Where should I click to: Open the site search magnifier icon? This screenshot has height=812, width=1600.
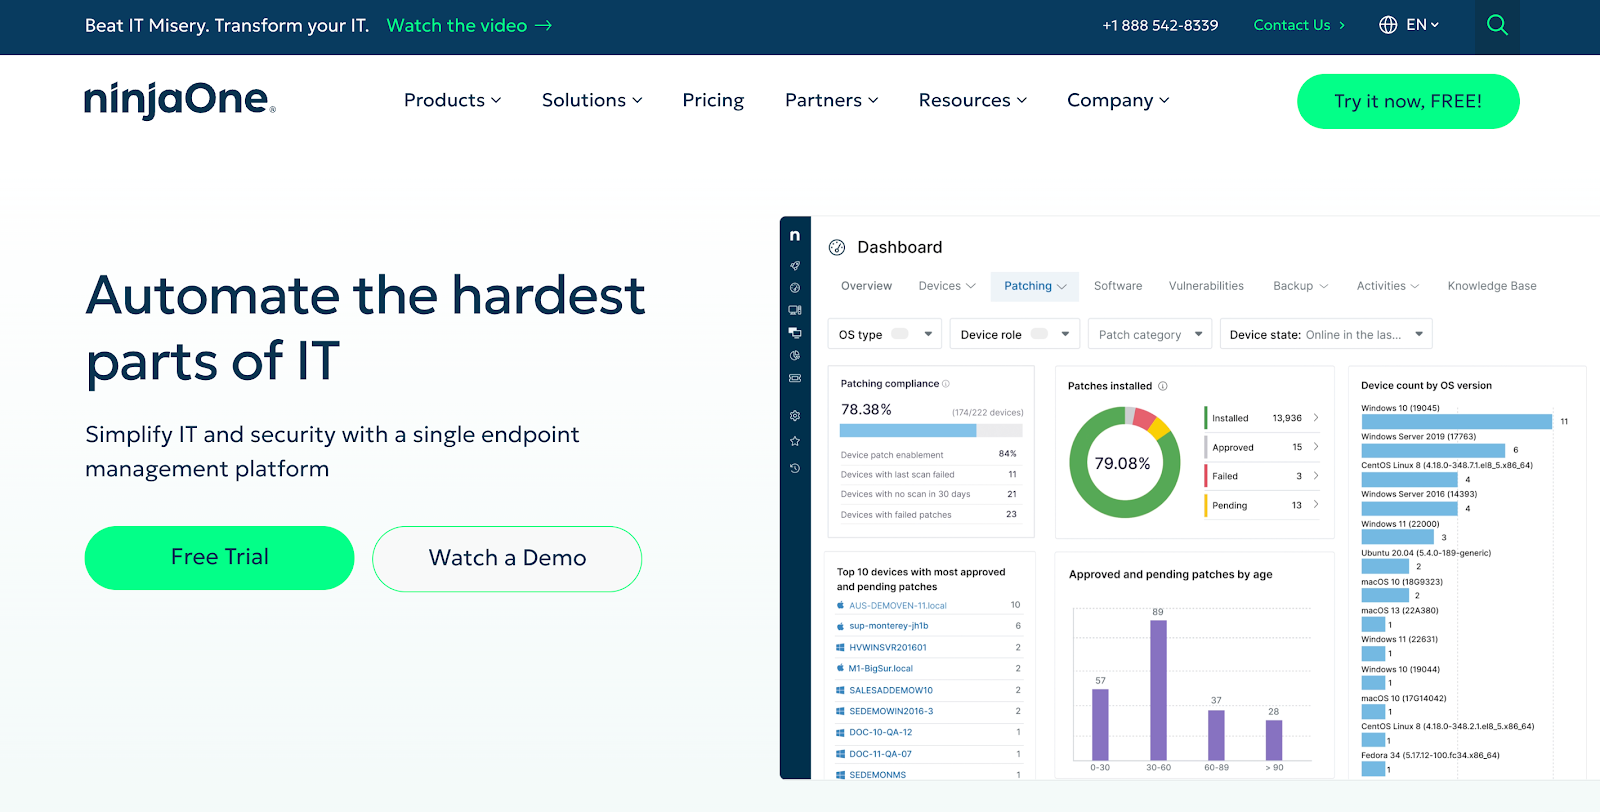click(x=1497, y=25)
